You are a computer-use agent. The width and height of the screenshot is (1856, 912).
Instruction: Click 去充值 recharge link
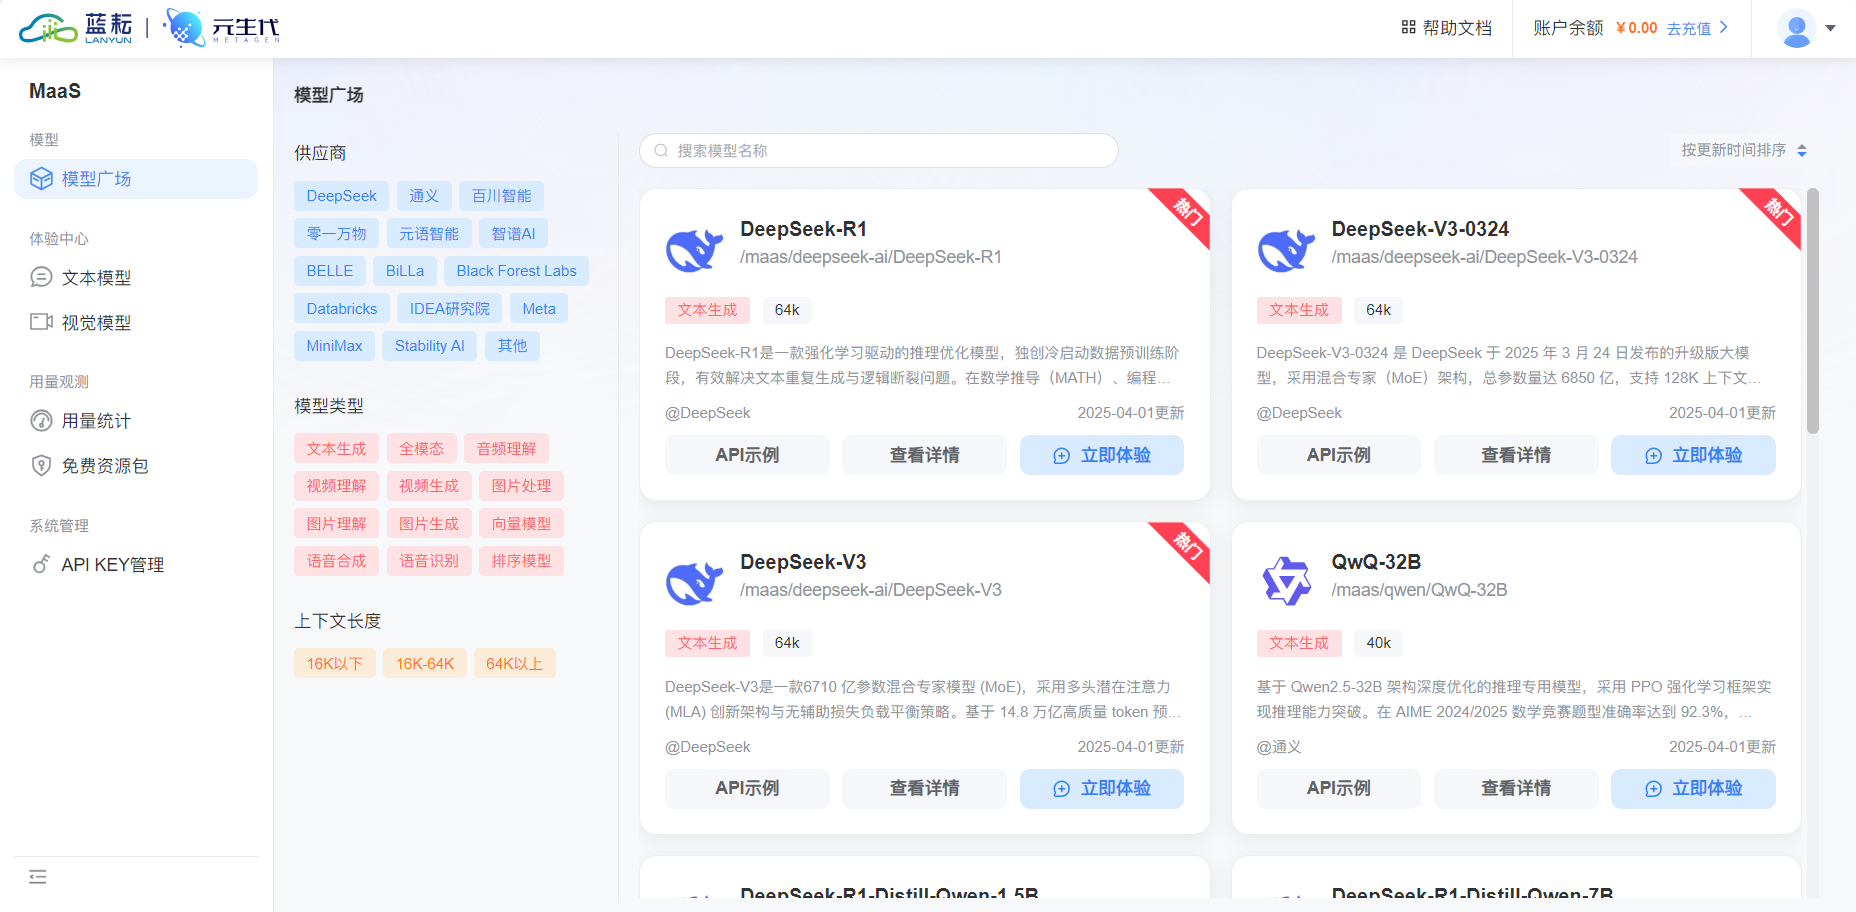(1697, 28)
